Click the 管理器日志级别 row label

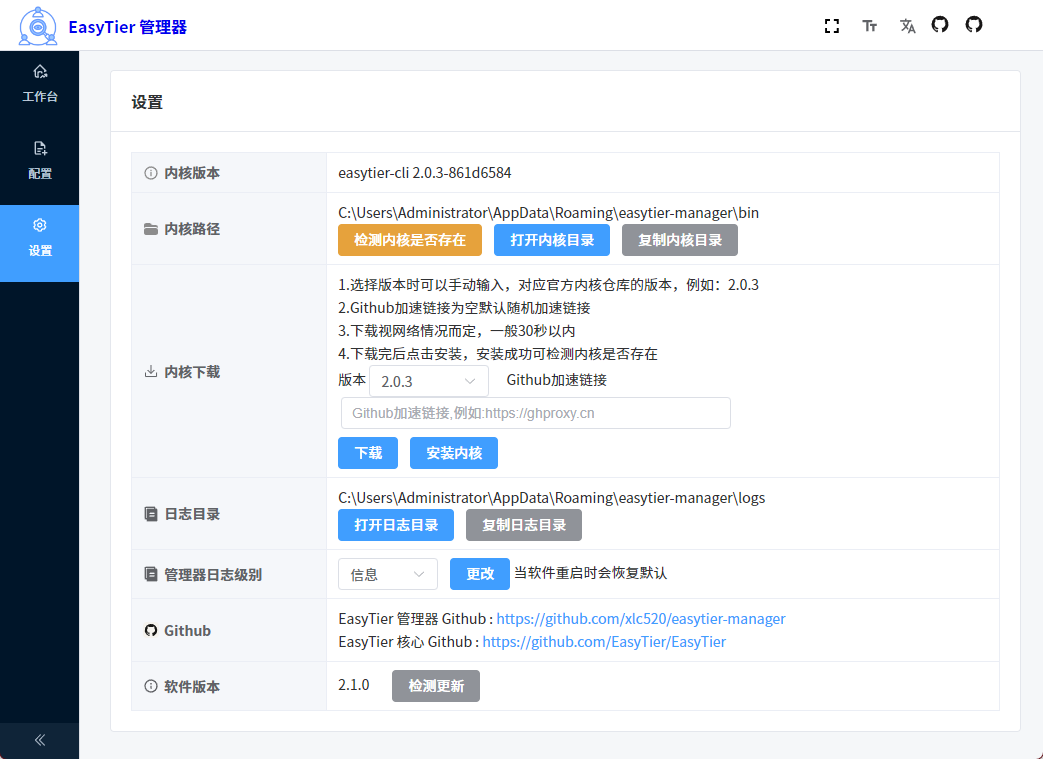pyautogui.click(x=213, y=575)
